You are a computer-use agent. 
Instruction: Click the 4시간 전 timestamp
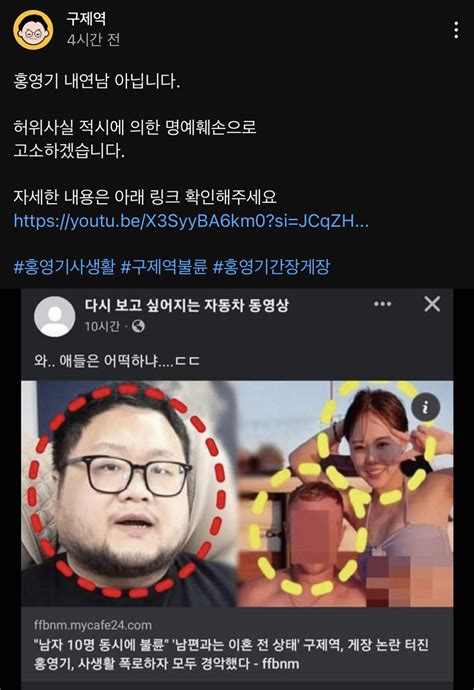click(93, 40)
